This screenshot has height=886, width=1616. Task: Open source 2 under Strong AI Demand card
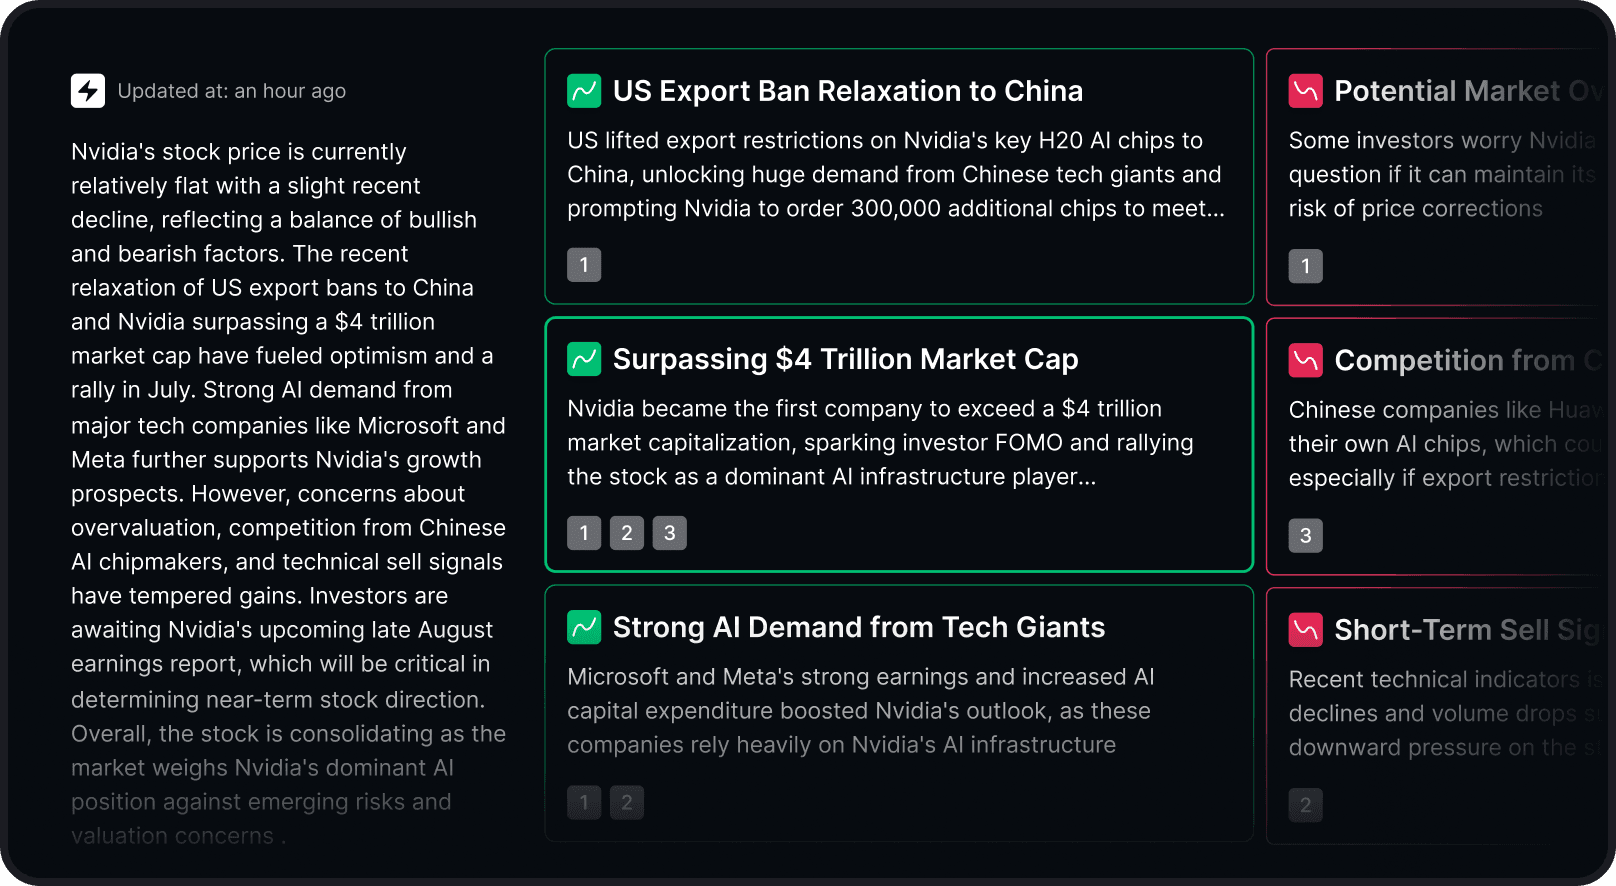627,802
